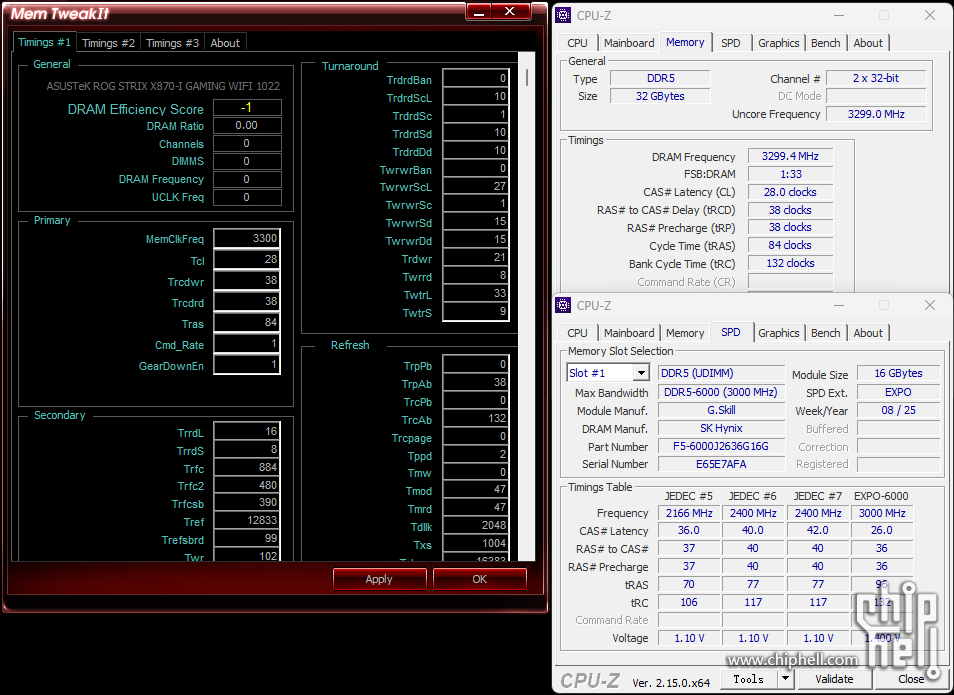Viewport: 954px width, 695px height.
Task: Focus the Tref field showing 12833
Action: point(247,521)
